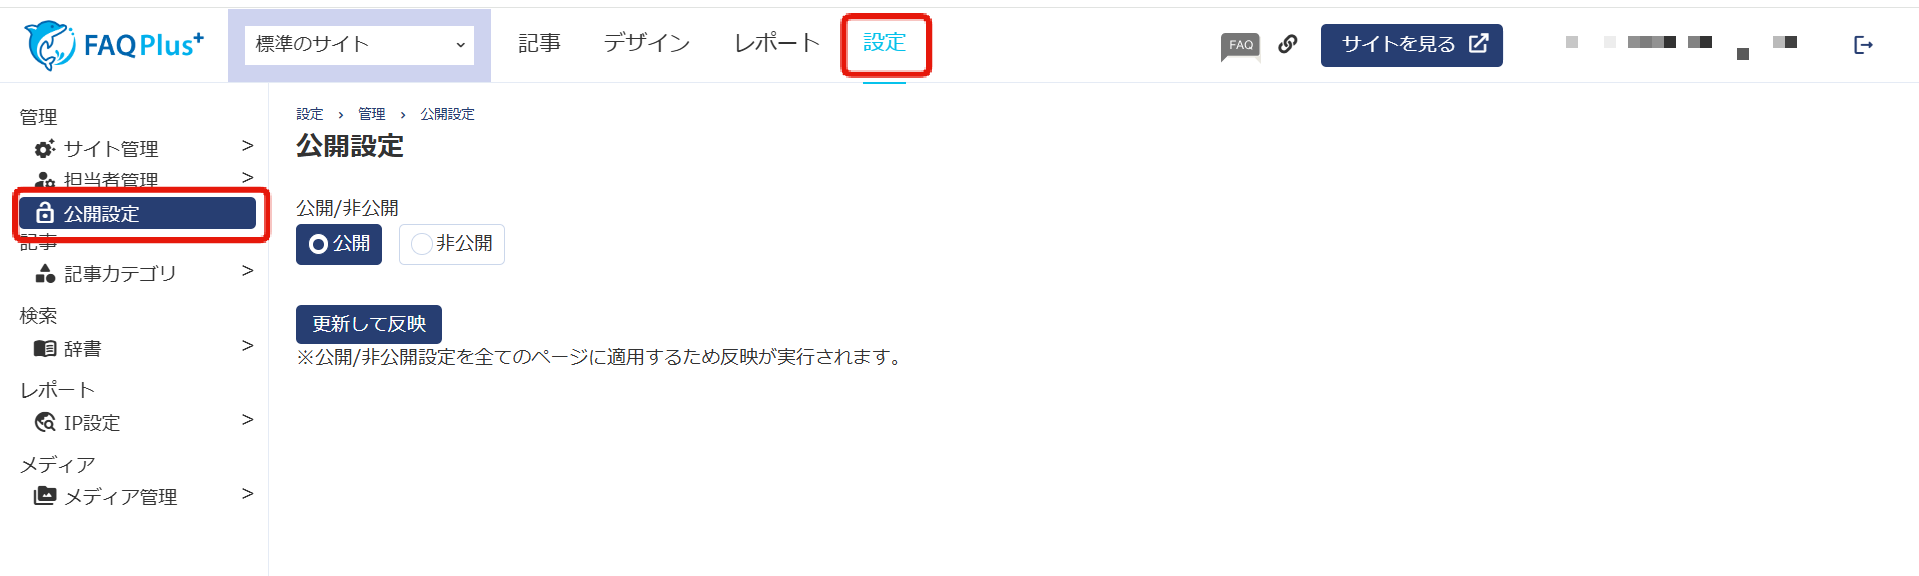Expand the メディア管理 chevron
The image size is (1919, 576).
(x=247, y=494)
